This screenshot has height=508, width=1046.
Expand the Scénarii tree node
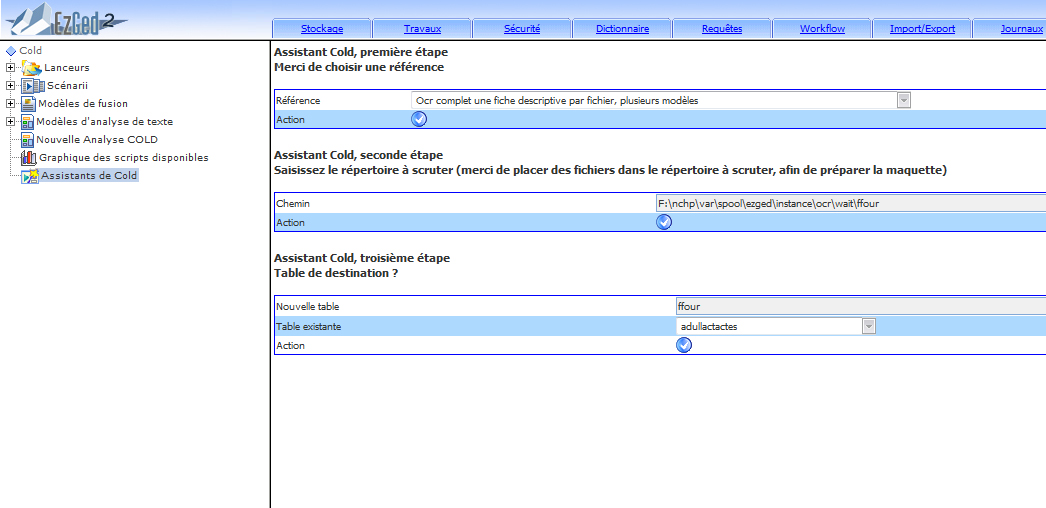pos(10,86)
